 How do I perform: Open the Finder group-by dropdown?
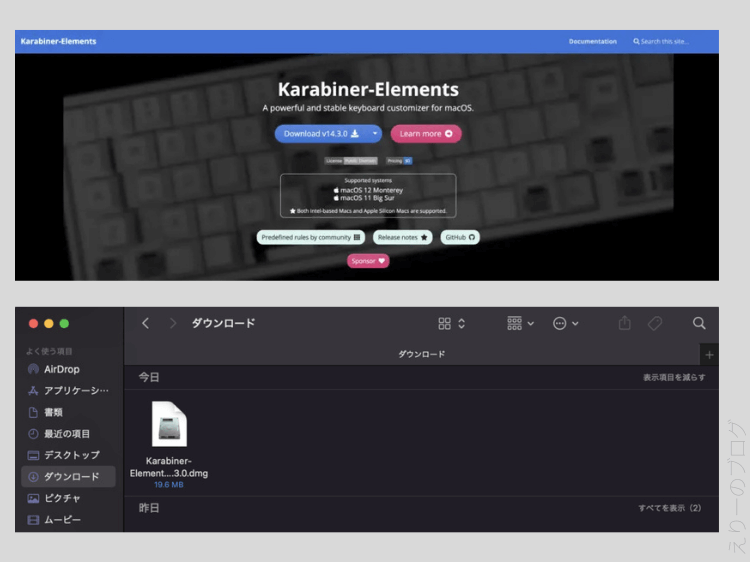pyautogui.click(x=520, y=323)
